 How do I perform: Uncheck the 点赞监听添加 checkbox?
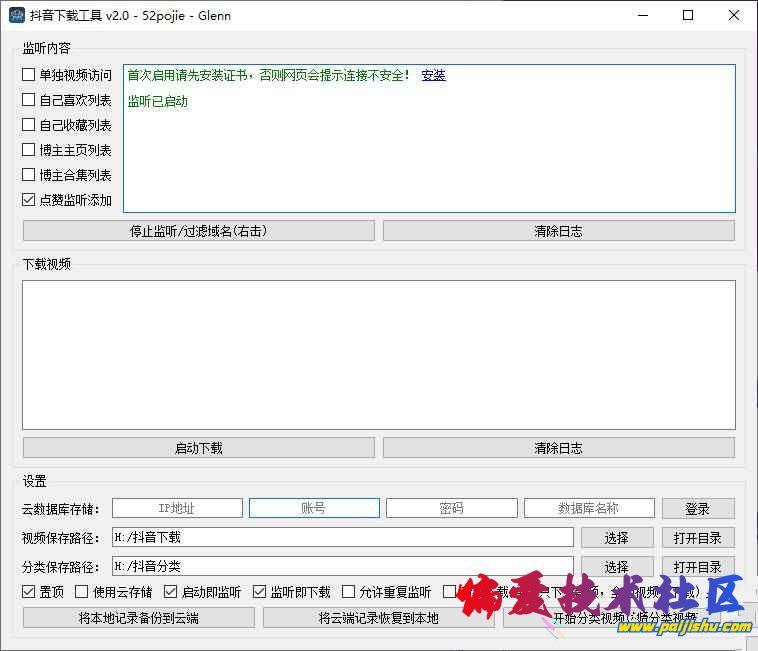29,200
